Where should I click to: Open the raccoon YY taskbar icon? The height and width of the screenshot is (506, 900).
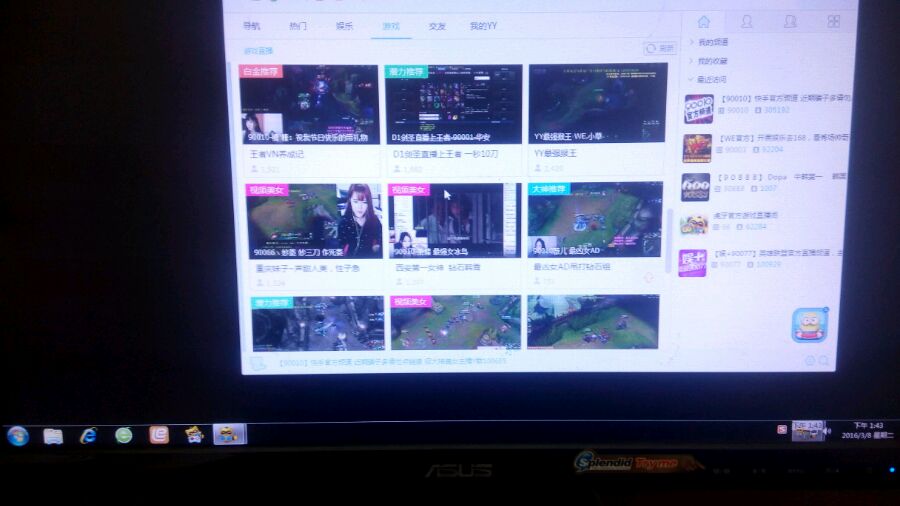(x=195, y=435)
